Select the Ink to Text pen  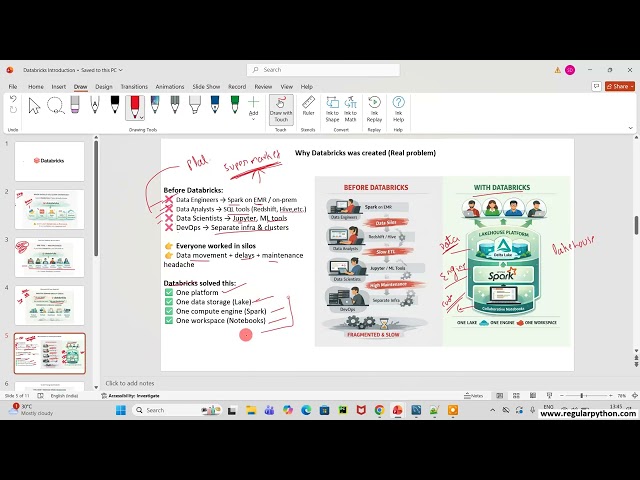pos(95,104)
